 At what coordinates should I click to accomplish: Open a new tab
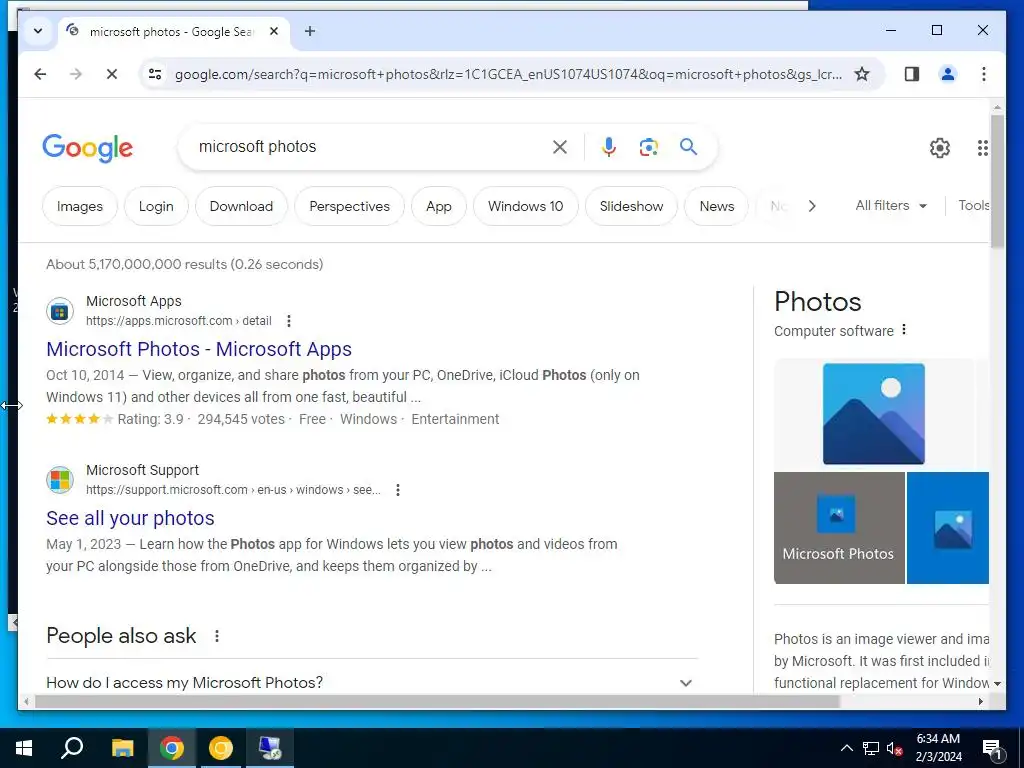point(310,31)
